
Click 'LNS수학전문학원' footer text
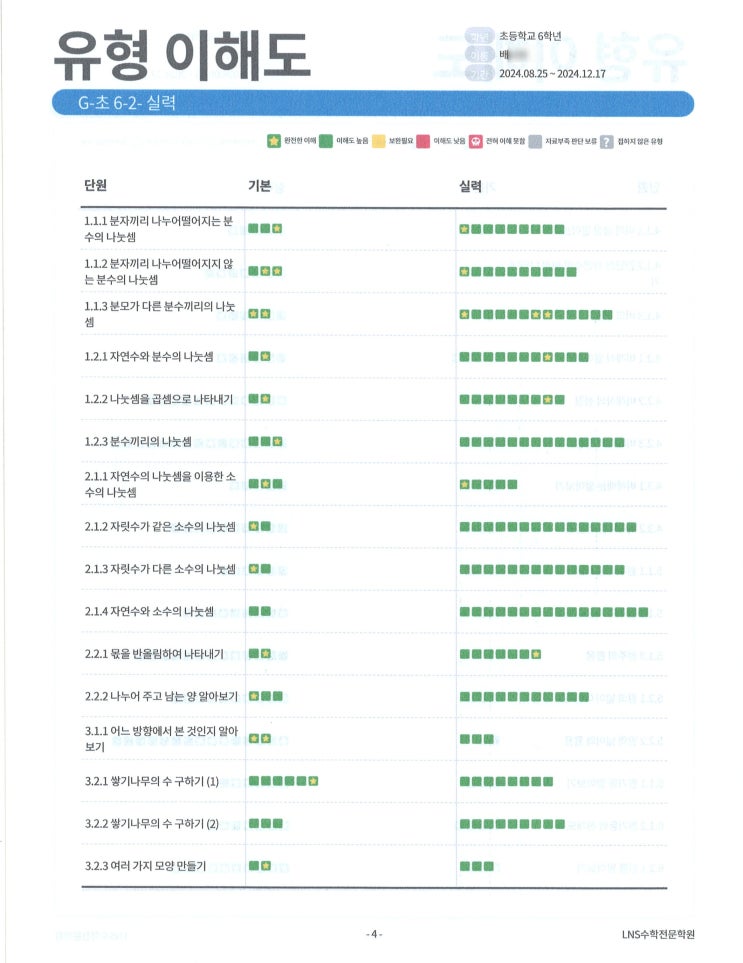pyautogui.click(x=657, y=934)
